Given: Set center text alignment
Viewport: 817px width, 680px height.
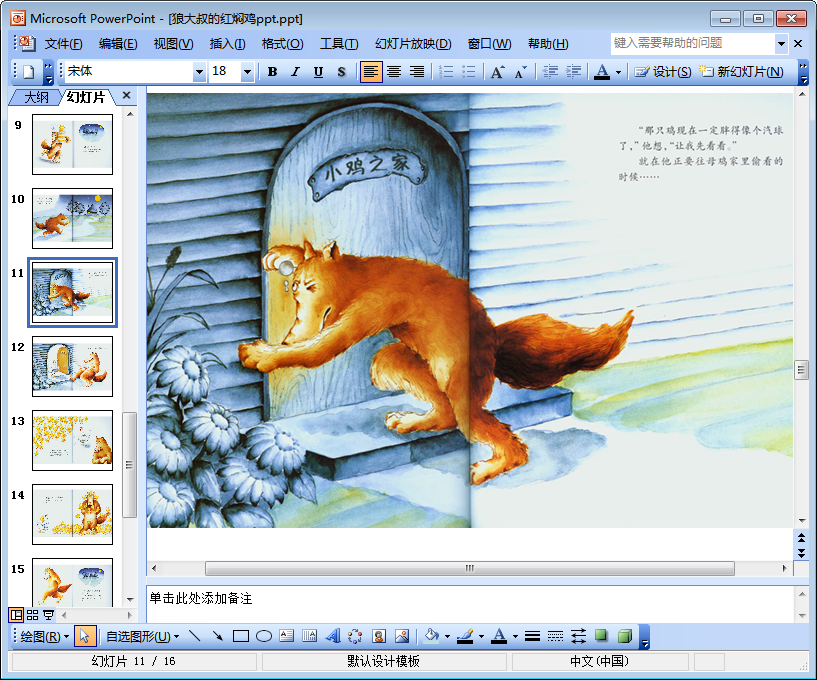Looking at the screenshot, I should point(394,72).
